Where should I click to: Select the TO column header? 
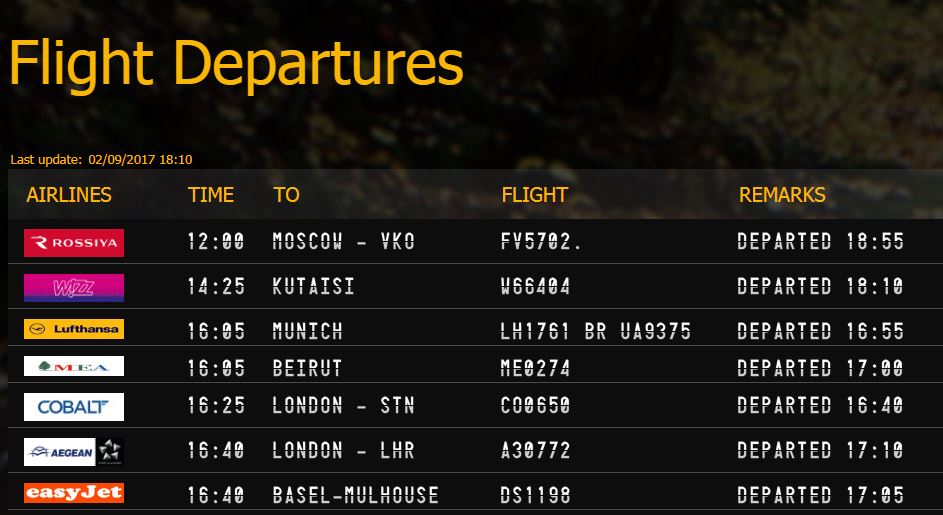click(286, 195)
